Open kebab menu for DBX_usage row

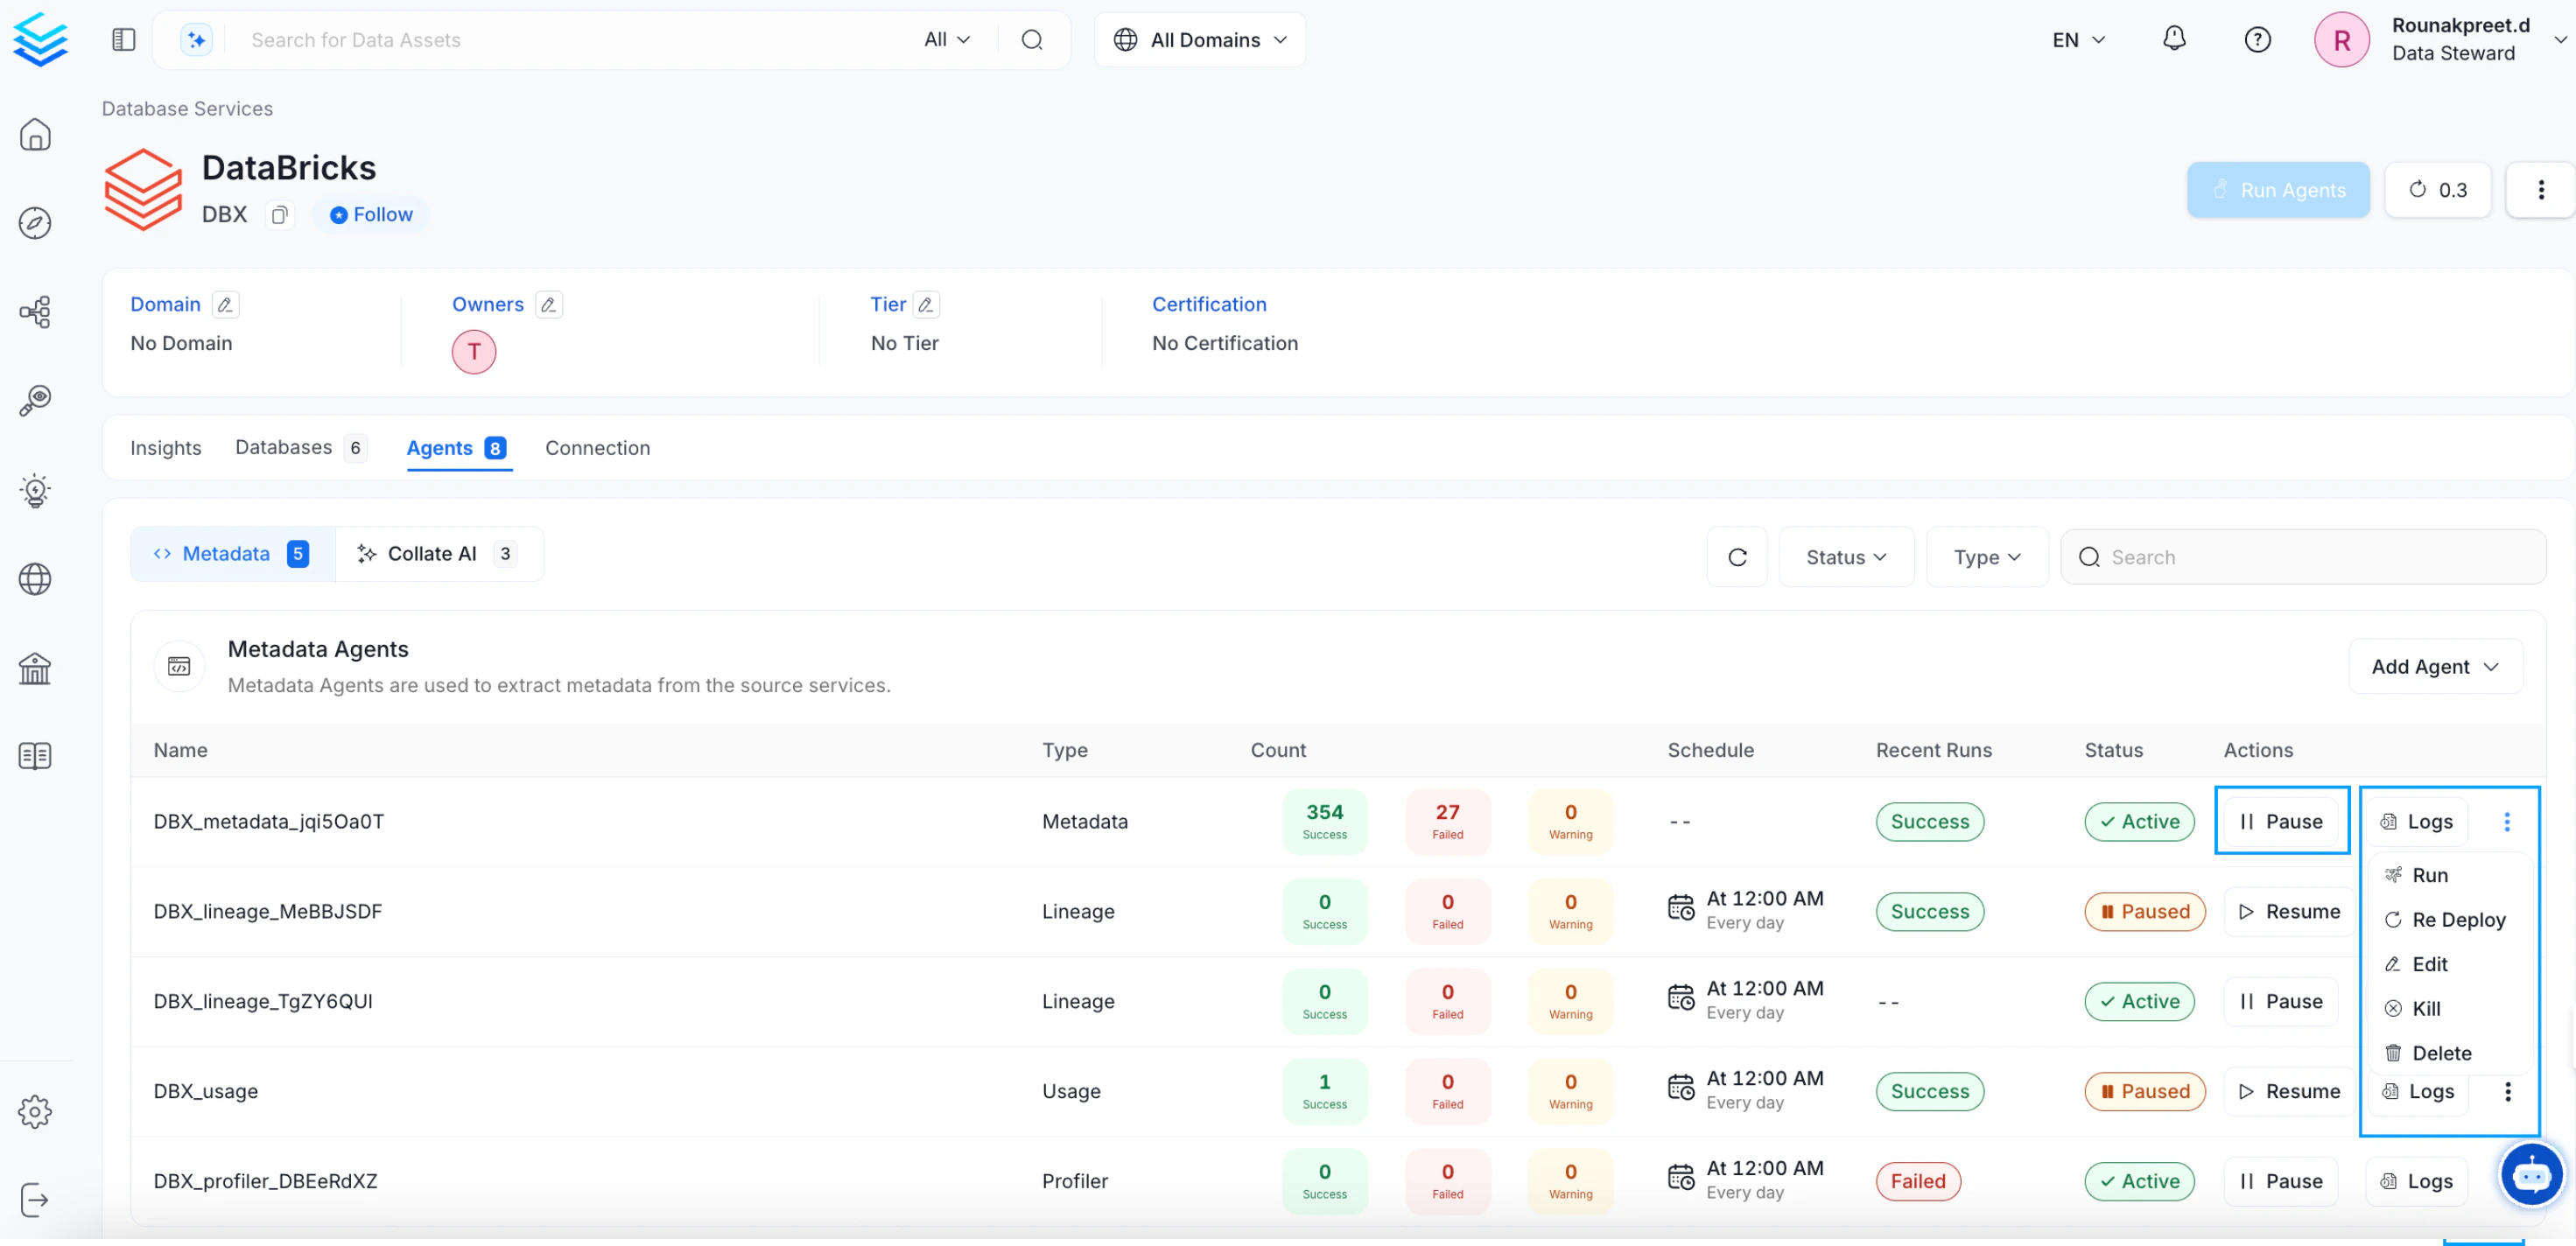click(x=2507, y=1091)
